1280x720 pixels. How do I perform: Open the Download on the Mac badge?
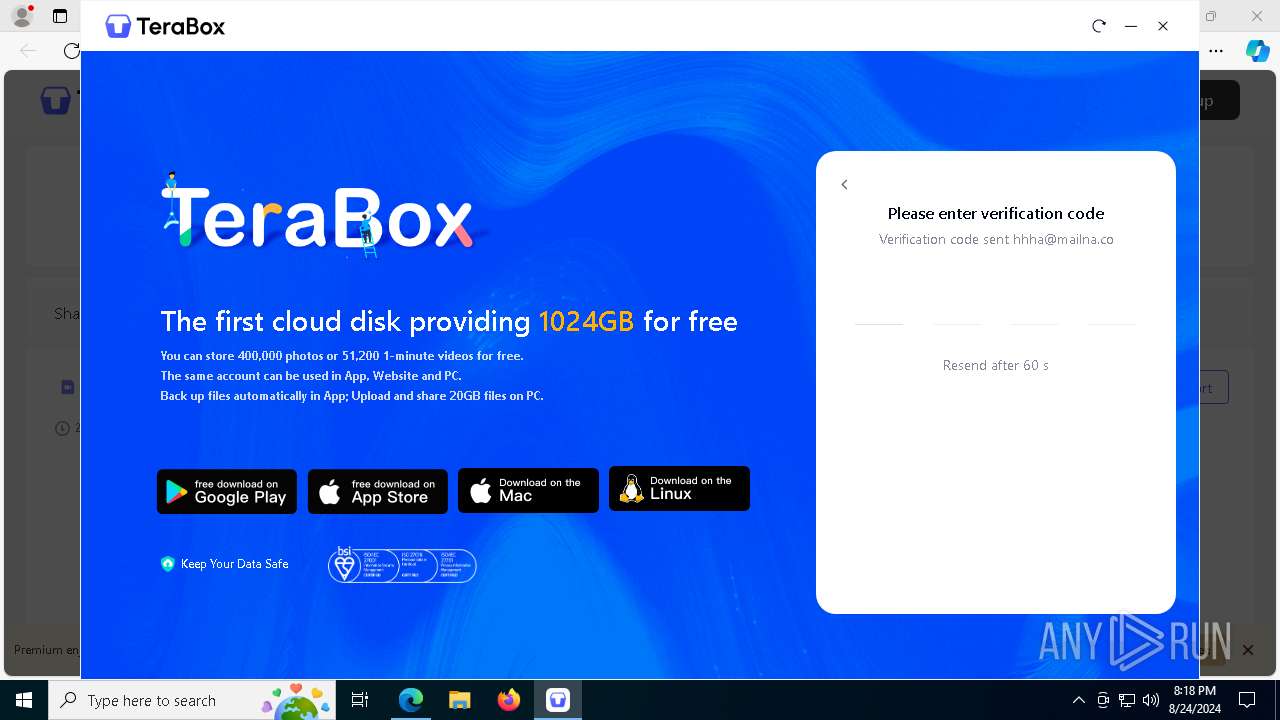point(528,490)
